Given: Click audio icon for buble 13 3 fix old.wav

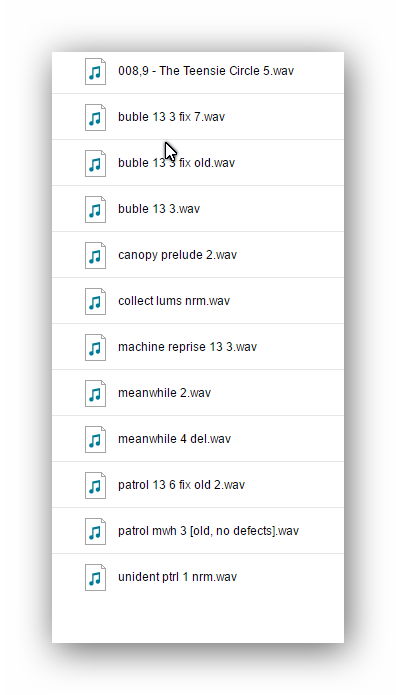Looking at the screenshot, I should pos(95,164).
